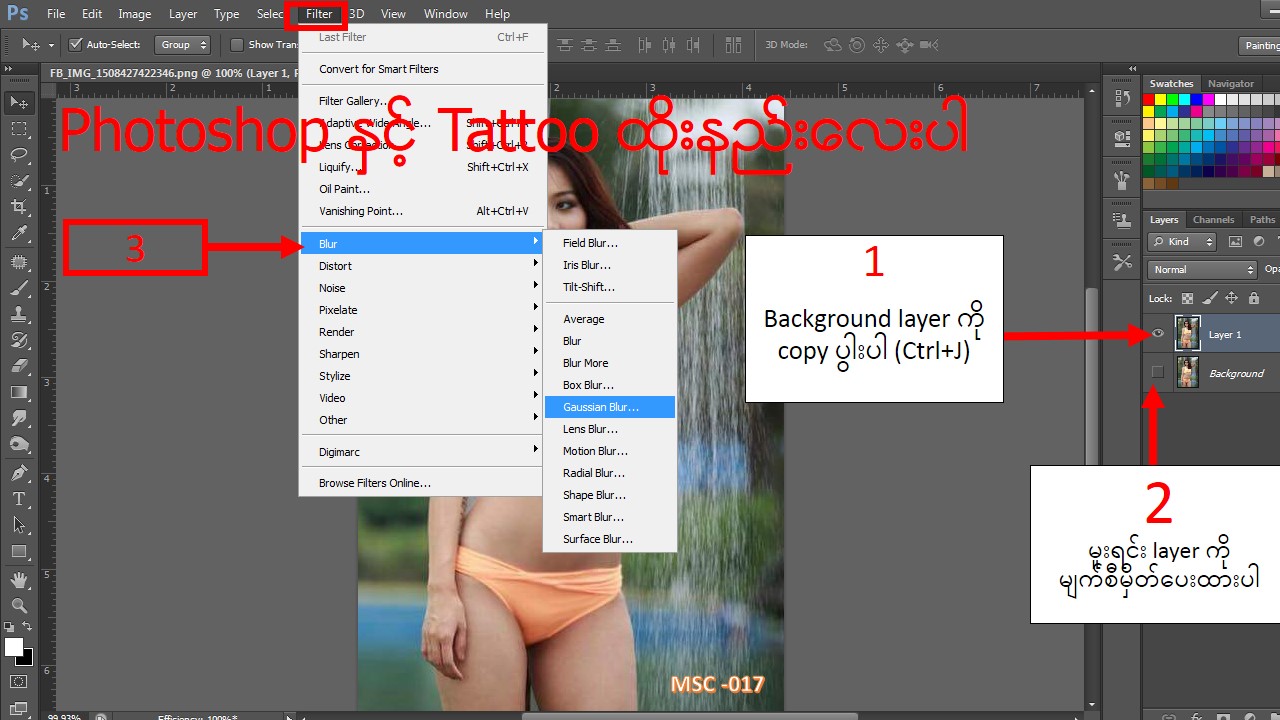Viewport: 1280px width, 720px height.
Task: Select the Clone Stamp tool
Action: [18, 314]
